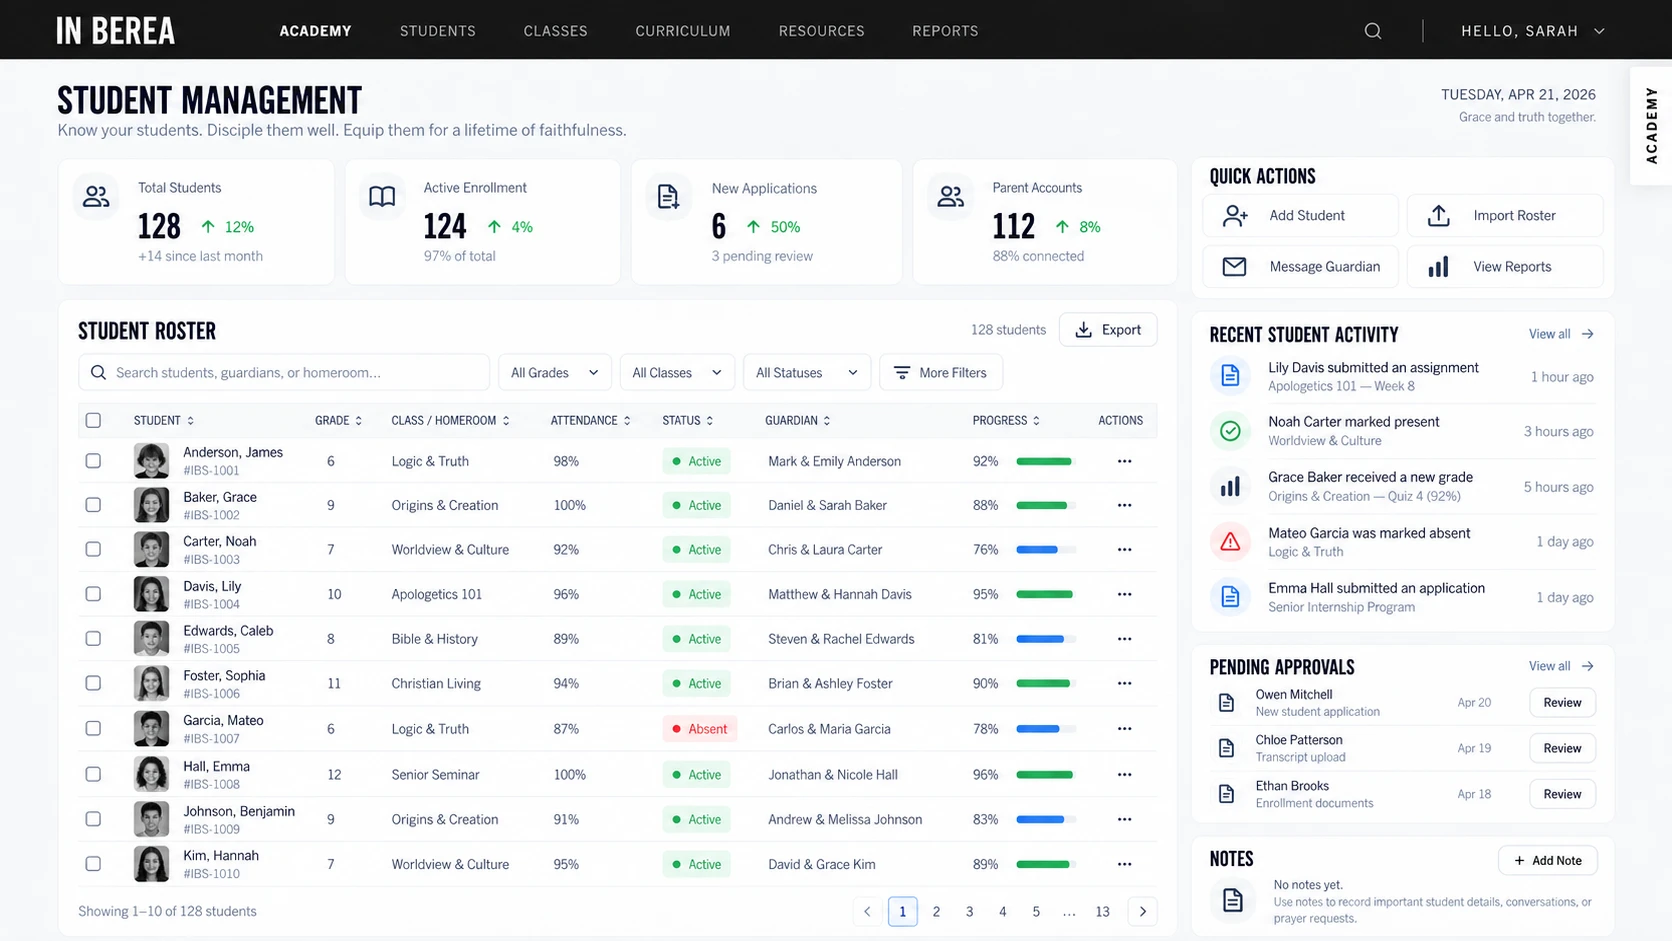1672x941 pixels.
Task: Check the box for Foster, Sophia
Action: point(93,683)
